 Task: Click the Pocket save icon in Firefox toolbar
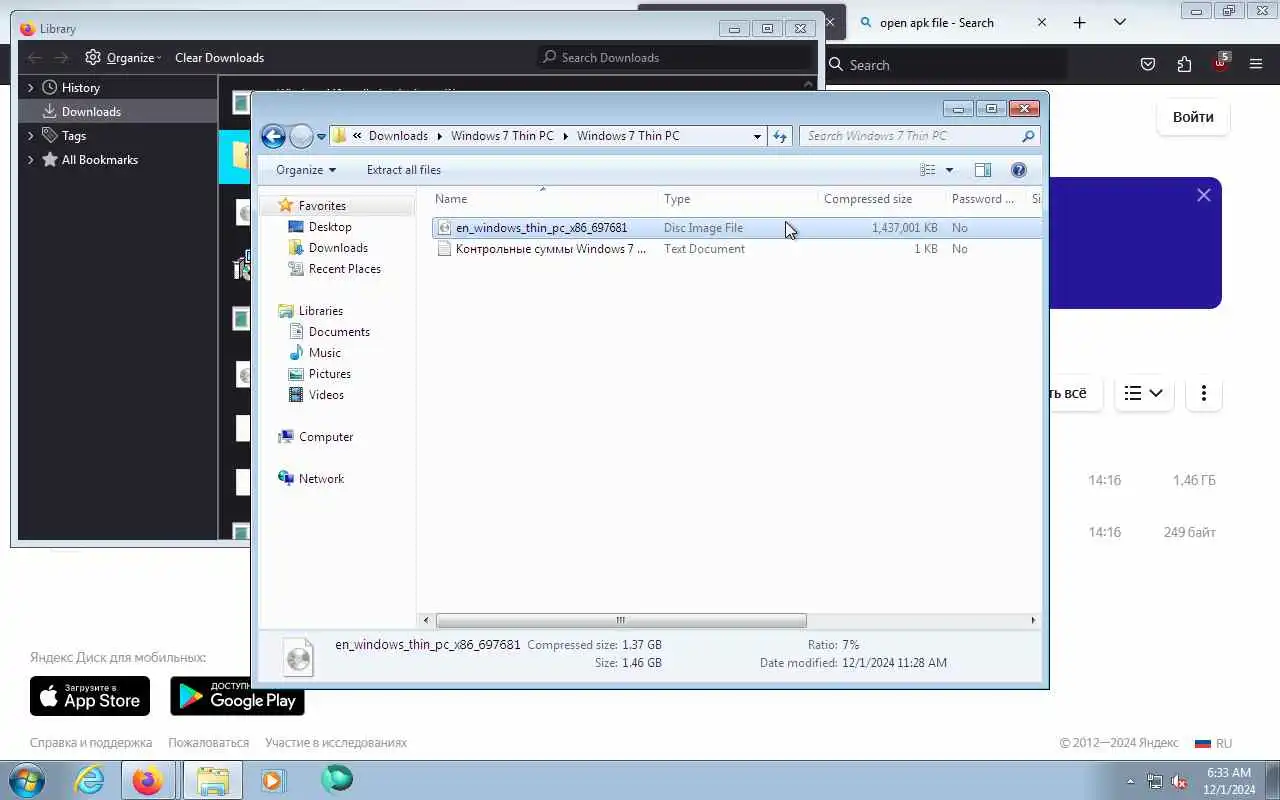coord(1148,65)
